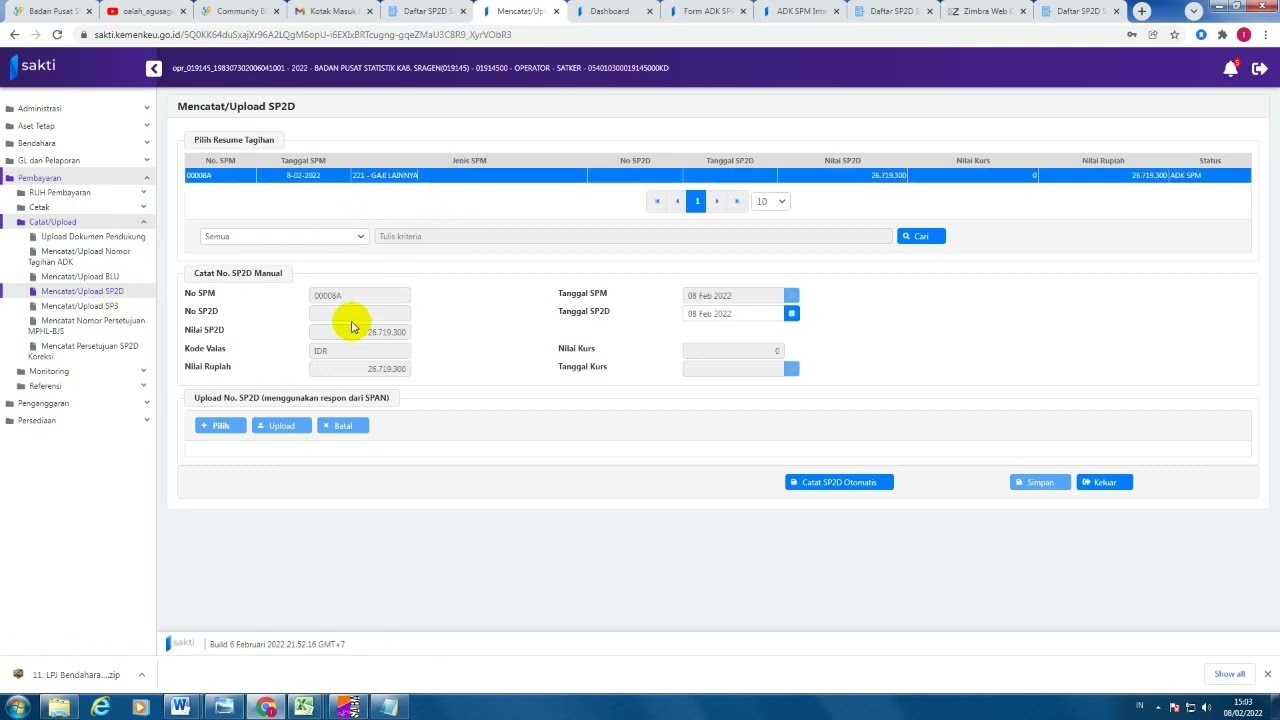1280x720 pixels.
Task: Open Mencatat/Upload BLU item
Action: 79,276
